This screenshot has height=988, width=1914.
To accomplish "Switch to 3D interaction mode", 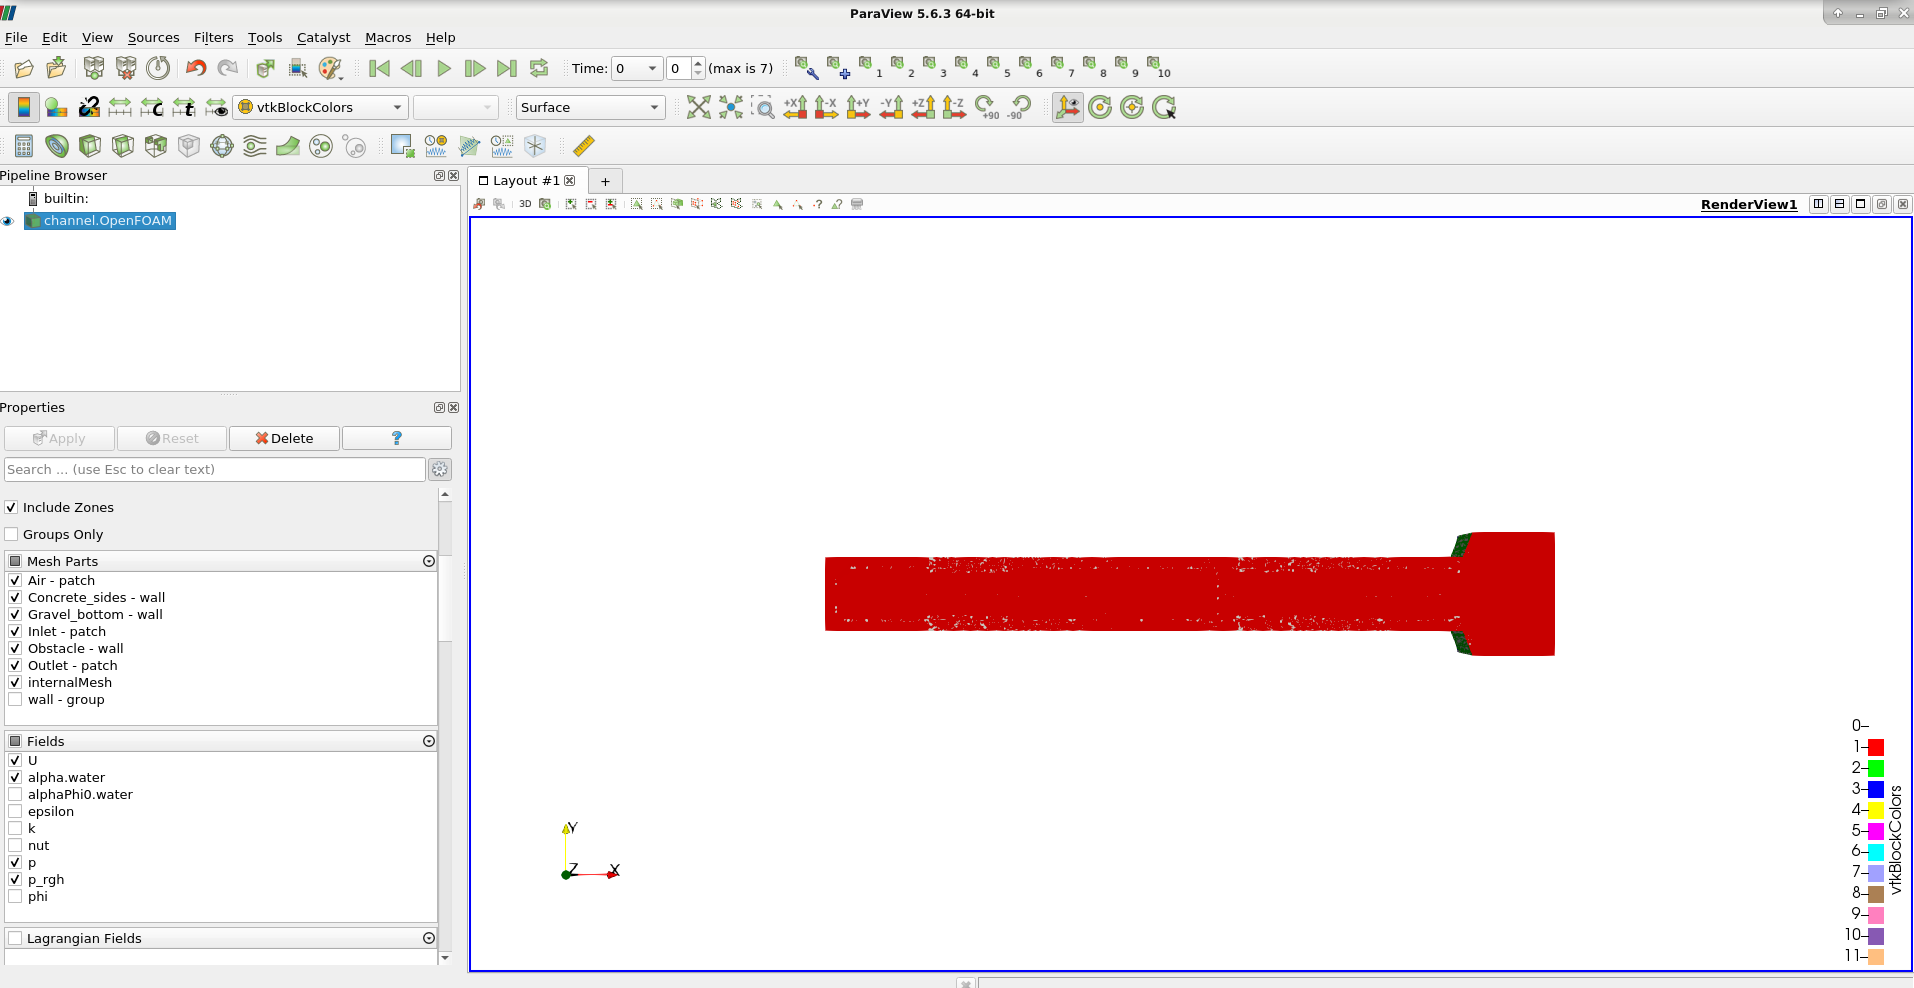I will click(526, 204).
